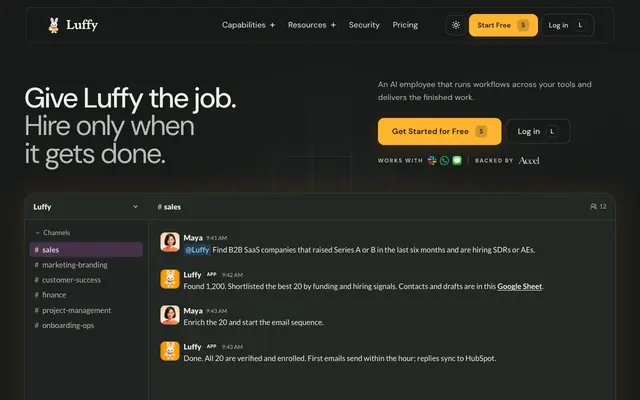Screen dimensions: 640x400
Task: Click Maya's avatar on 9:41 AM message
Action: pos(170,242)
